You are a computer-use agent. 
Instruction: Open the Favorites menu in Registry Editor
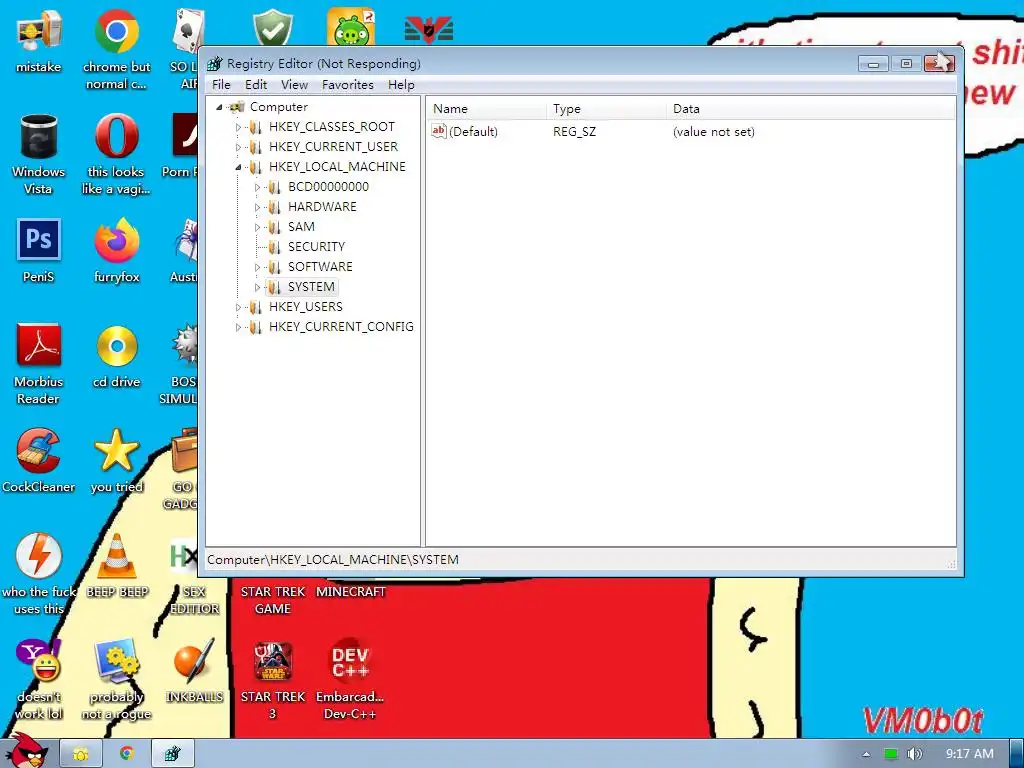(x=347, y=85)
